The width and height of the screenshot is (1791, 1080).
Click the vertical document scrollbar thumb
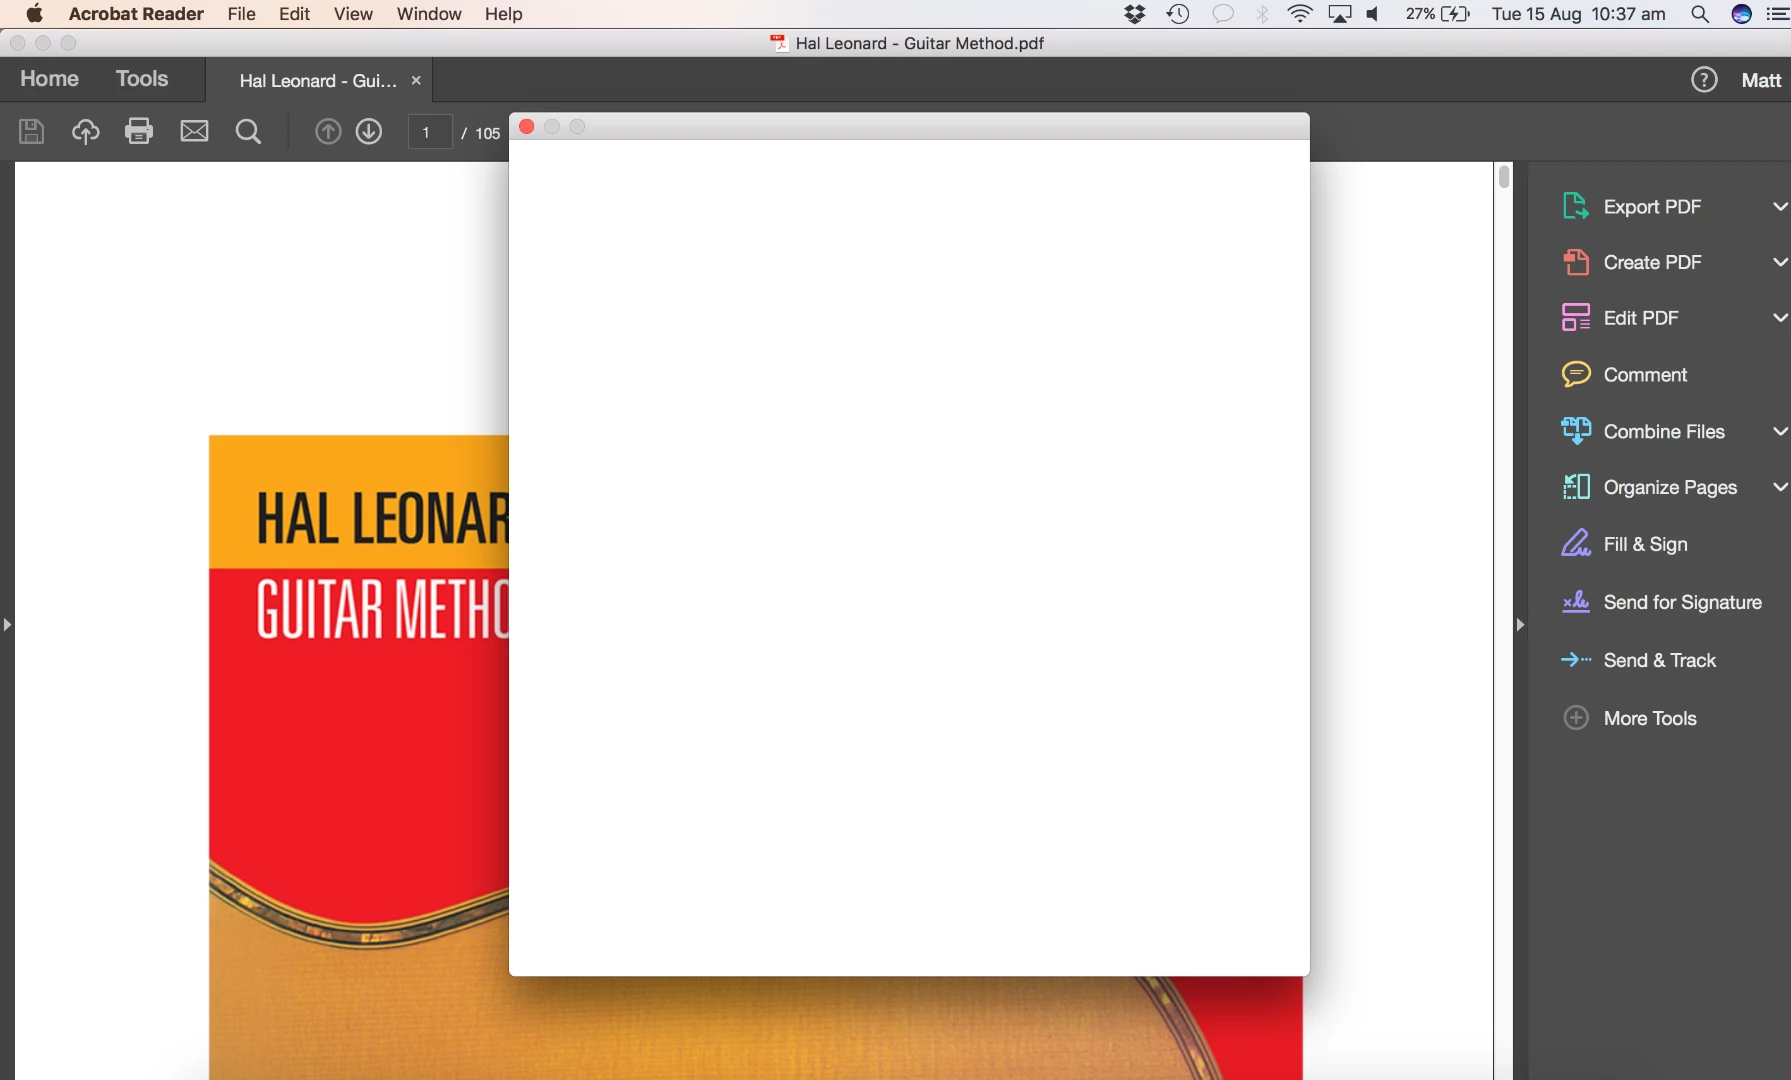(1503, 177)
